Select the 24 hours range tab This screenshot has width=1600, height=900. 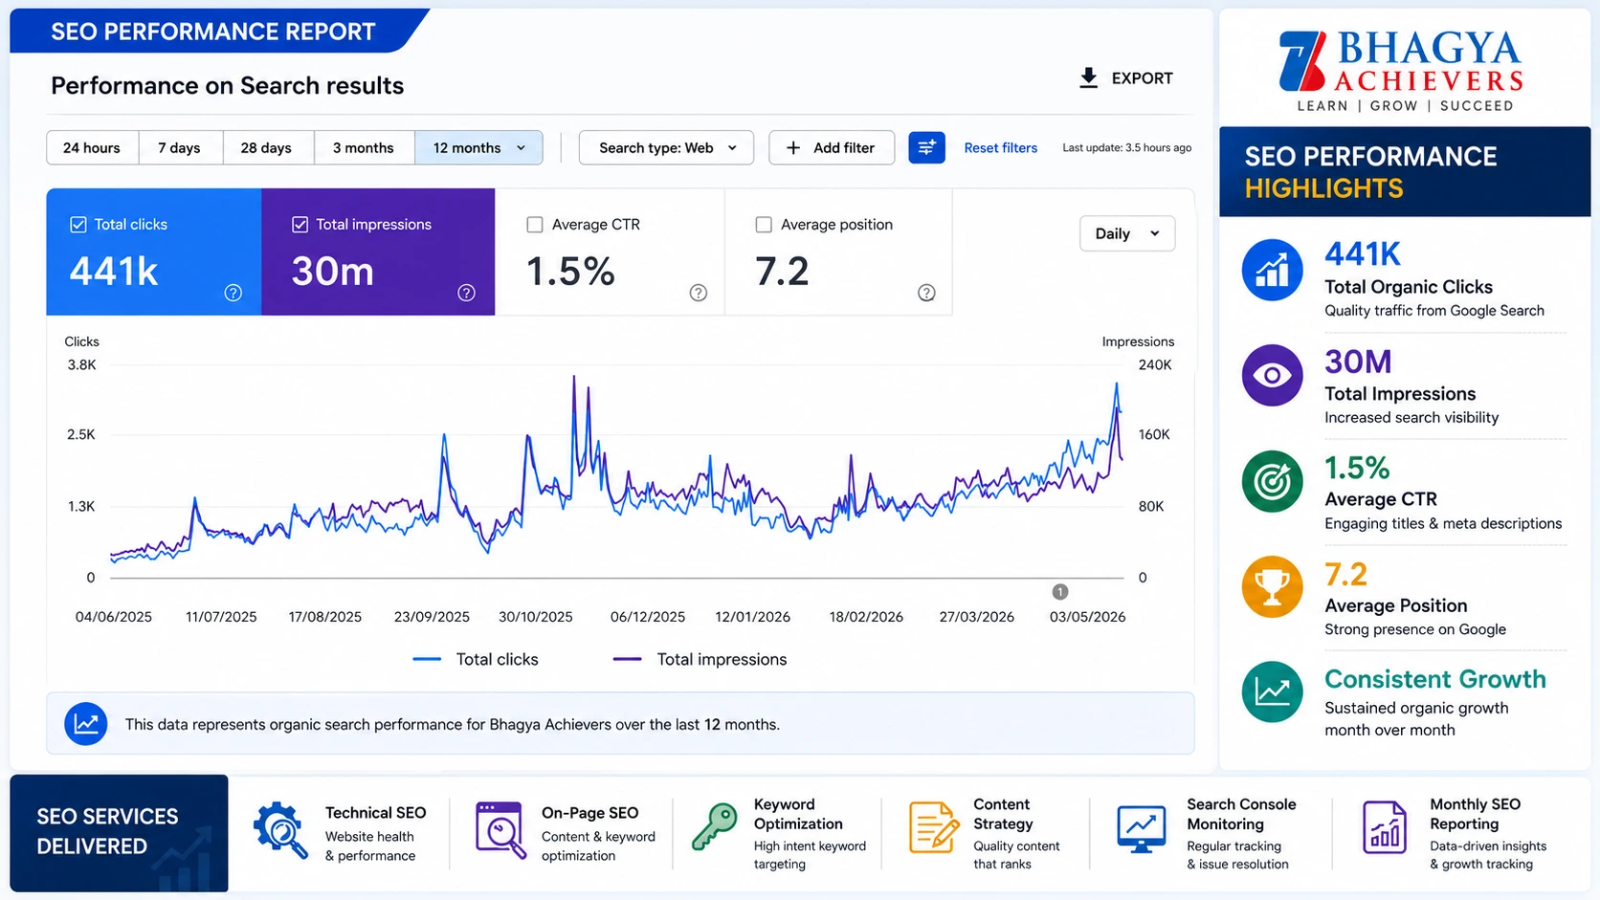tap(92, 148)
